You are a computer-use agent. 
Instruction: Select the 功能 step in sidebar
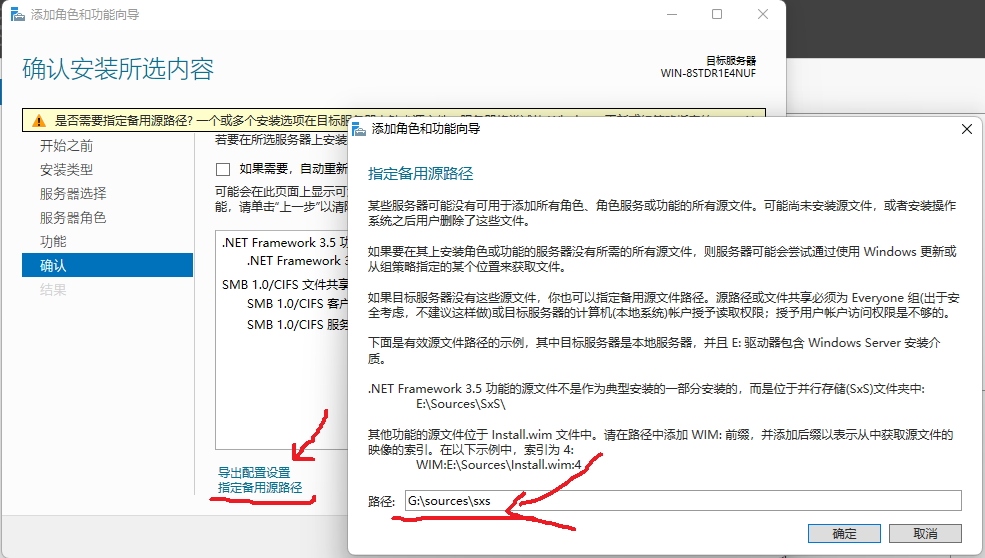[x=53, y=242]
